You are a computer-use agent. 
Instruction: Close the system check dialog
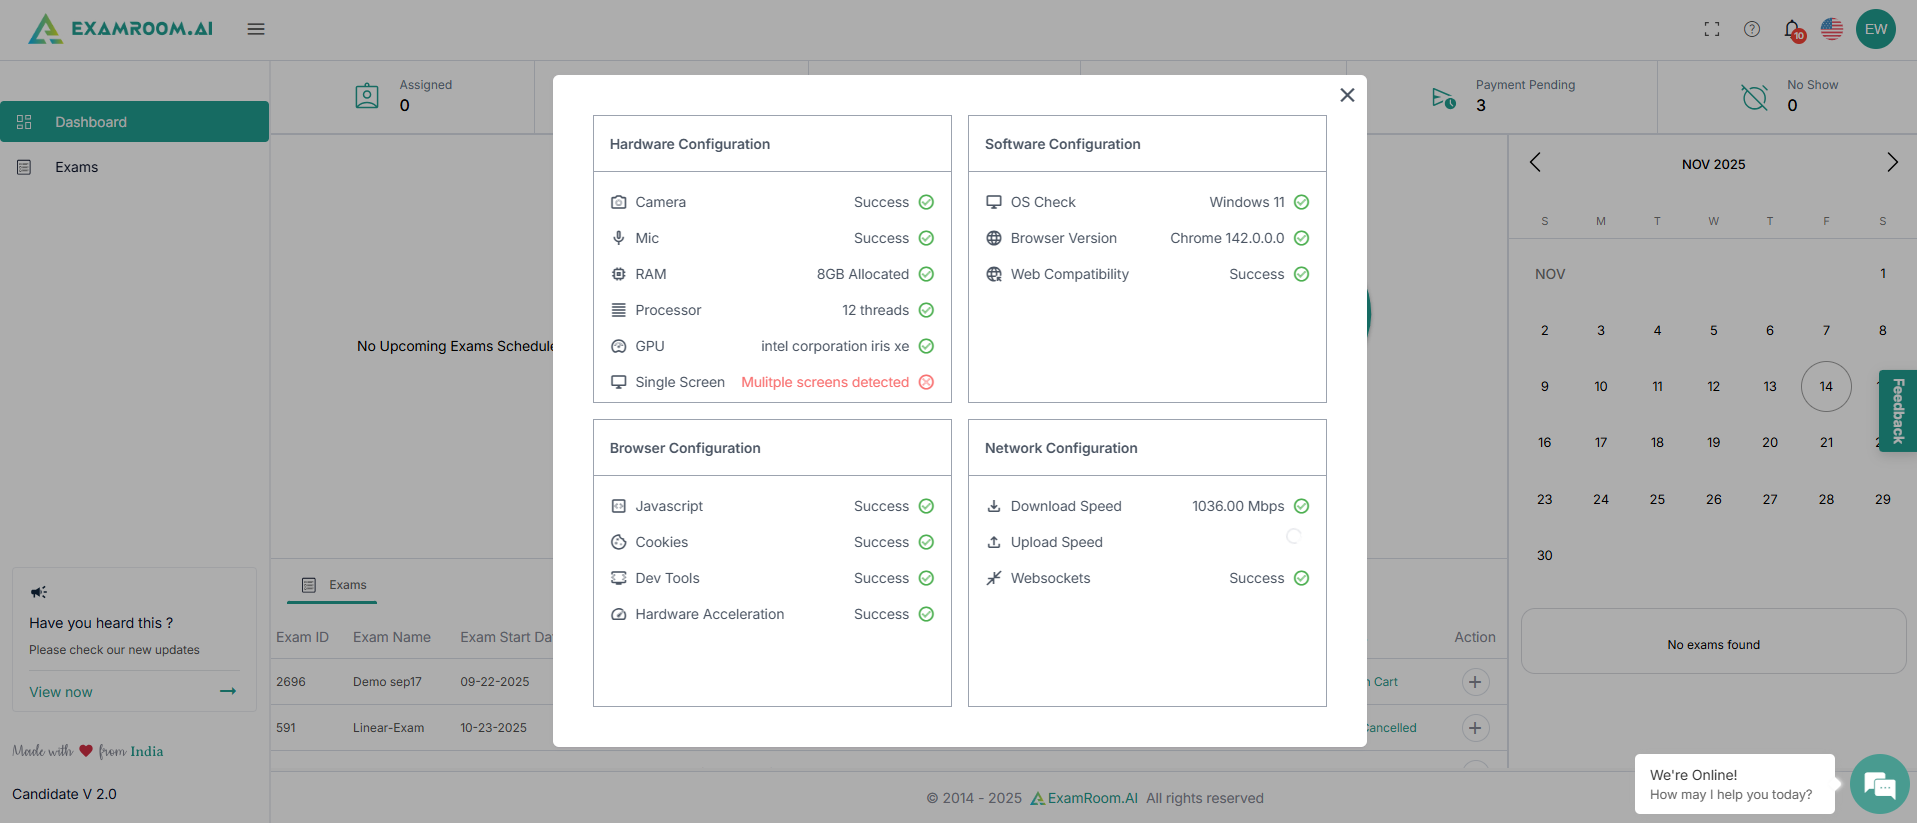tap(1347, 95)
